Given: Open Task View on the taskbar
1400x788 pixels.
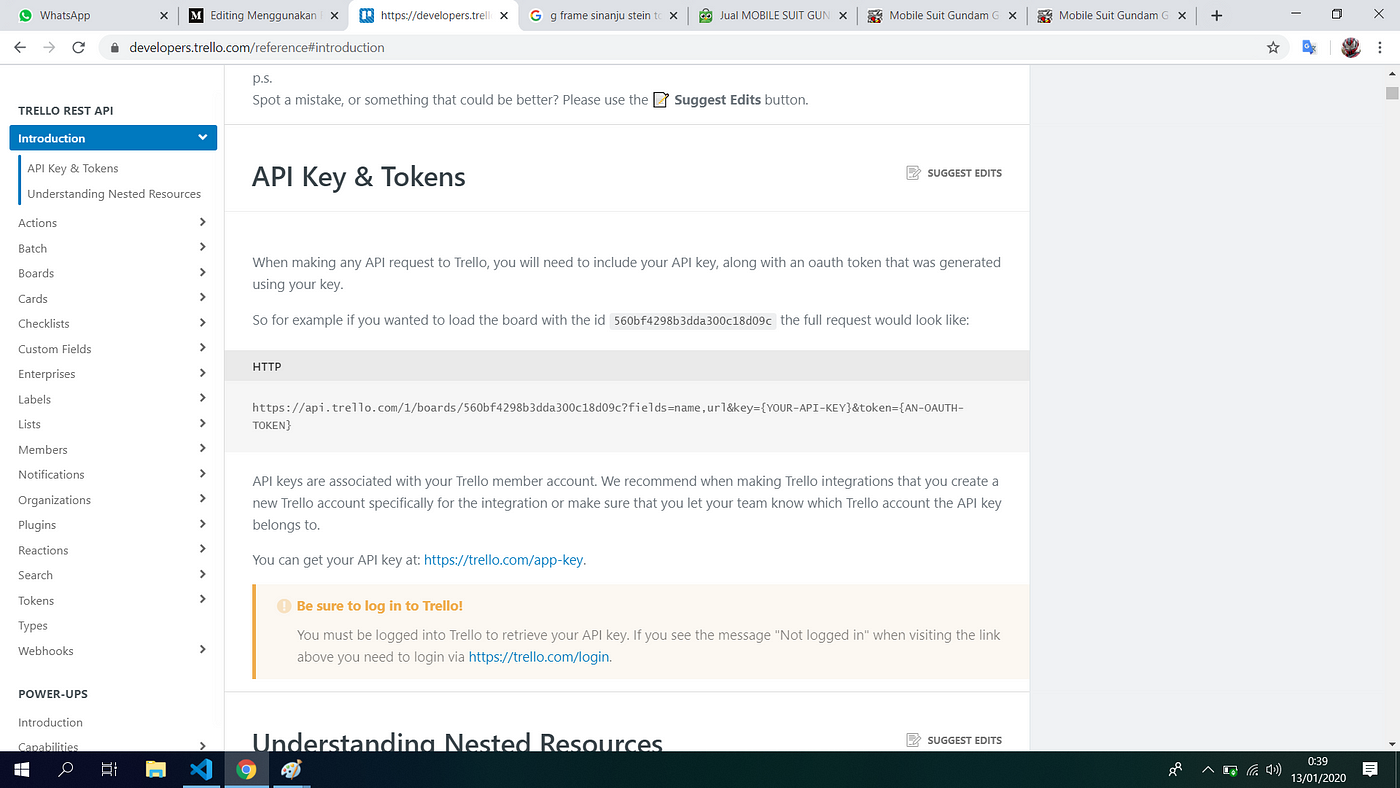Looking at the screenshot, I should [110, 770].
